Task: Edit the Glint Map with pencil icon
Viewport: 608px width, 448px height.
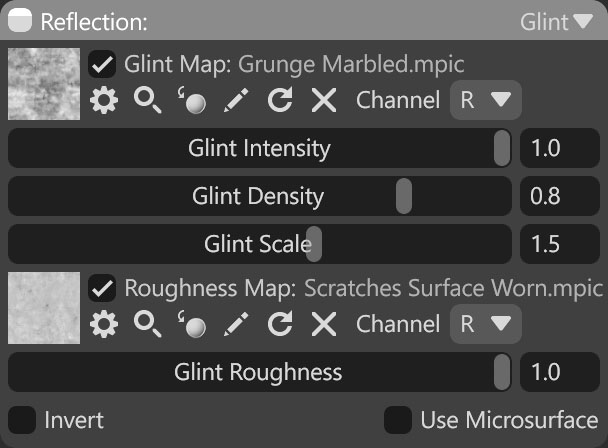Action: (x=236, y=100)
